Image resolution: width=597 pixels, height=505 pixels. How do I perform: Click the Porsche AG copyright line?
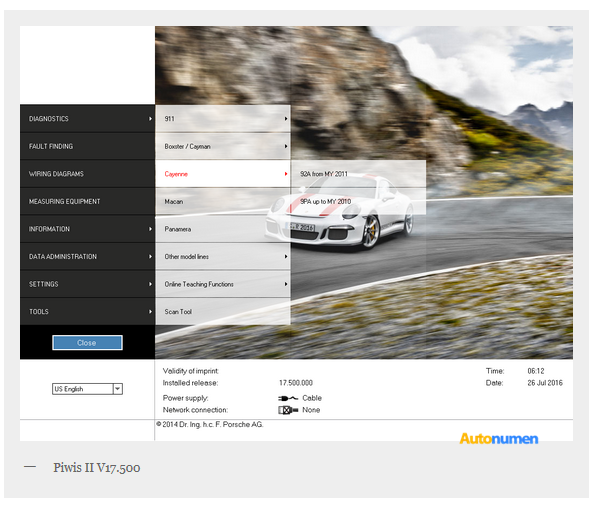click(x=210, y=424)
